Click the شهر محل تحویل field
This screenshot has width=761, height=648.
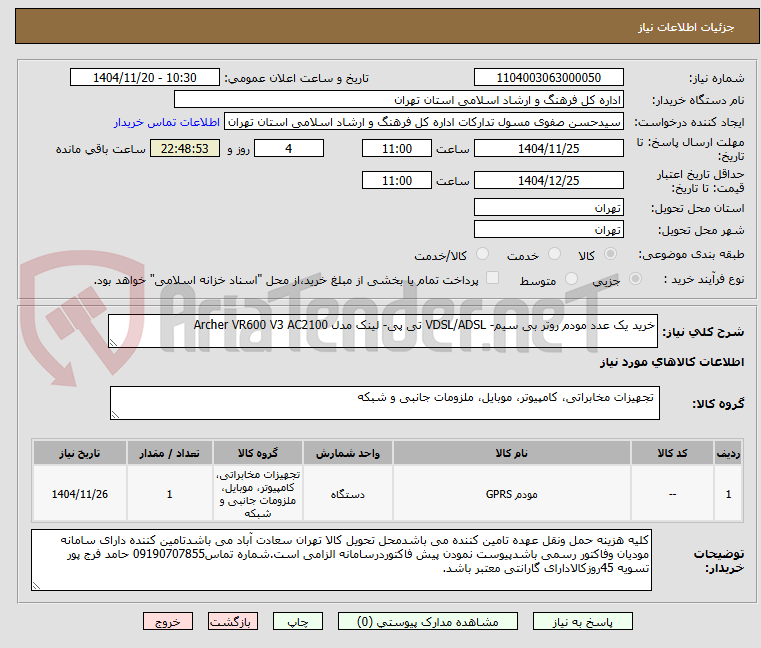click(548, 230)
